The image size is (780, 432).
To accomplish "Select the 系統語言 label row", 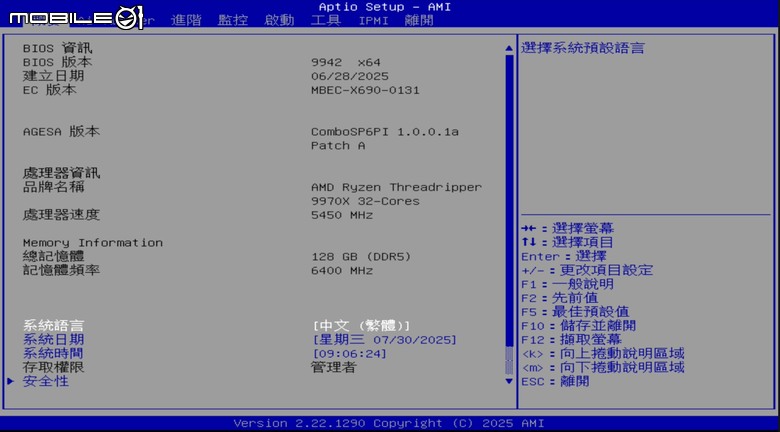I will click(x=53, y=326).
